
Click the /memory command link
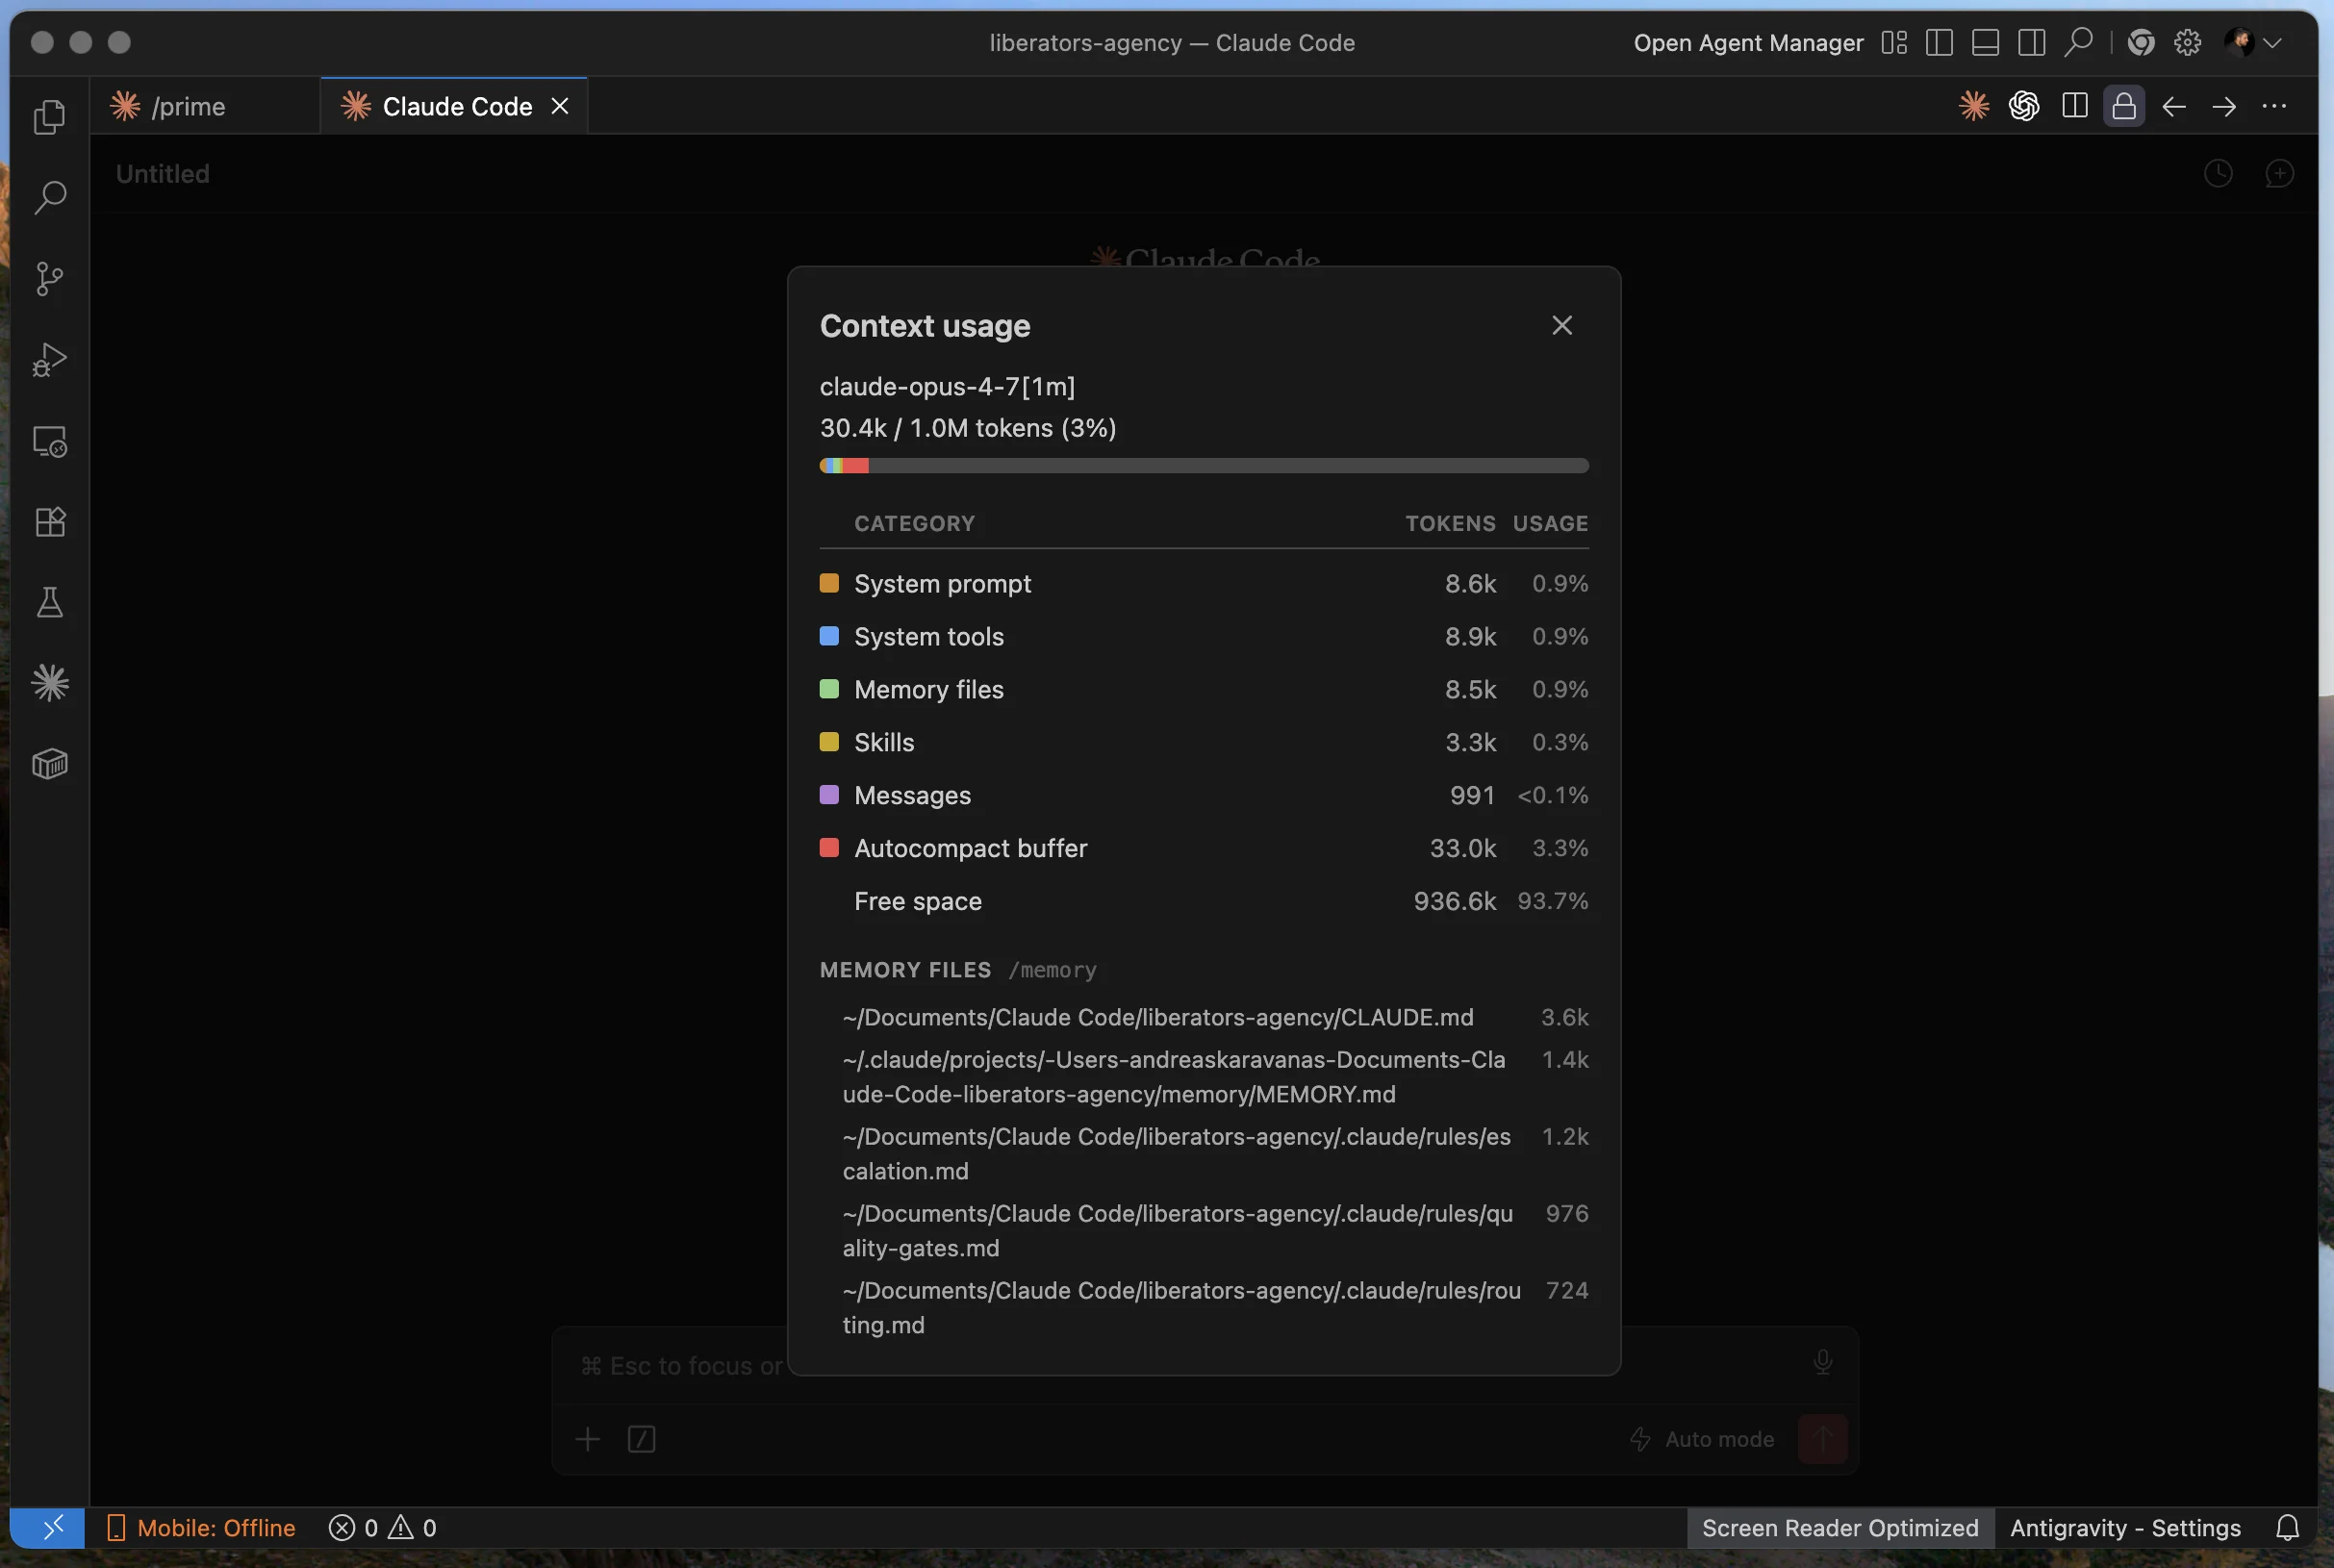tap(1052, 970)
